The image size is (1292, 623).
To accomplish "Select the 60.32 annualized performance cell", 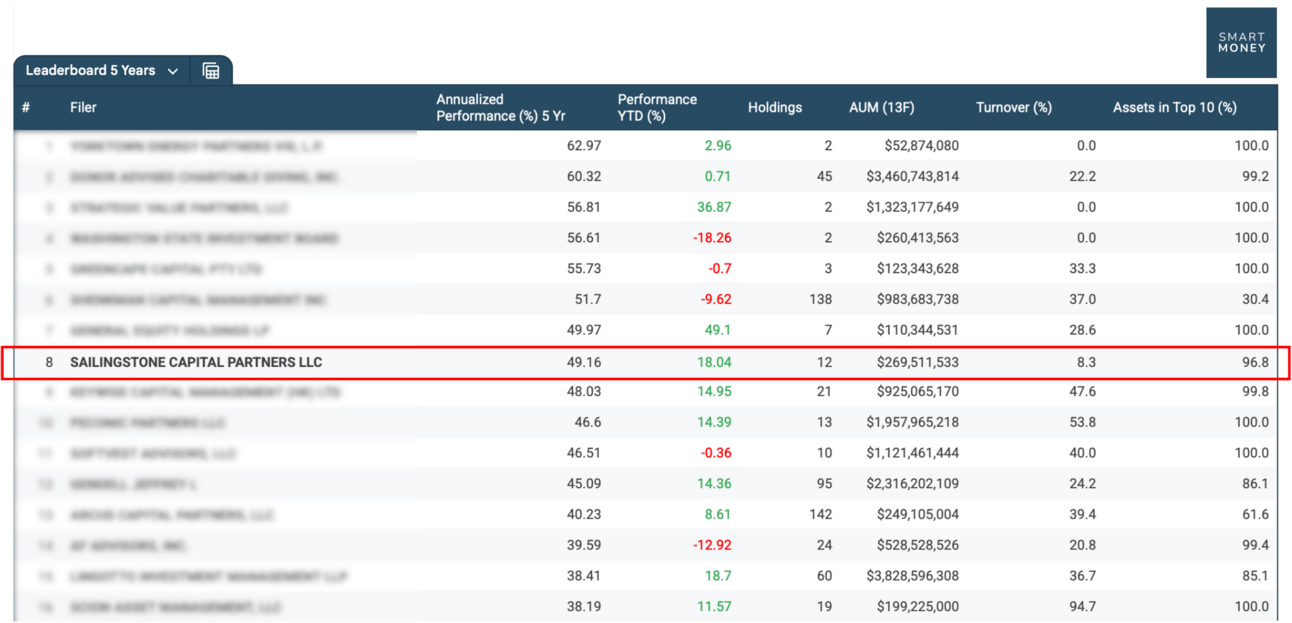I will tap(584, 177).
